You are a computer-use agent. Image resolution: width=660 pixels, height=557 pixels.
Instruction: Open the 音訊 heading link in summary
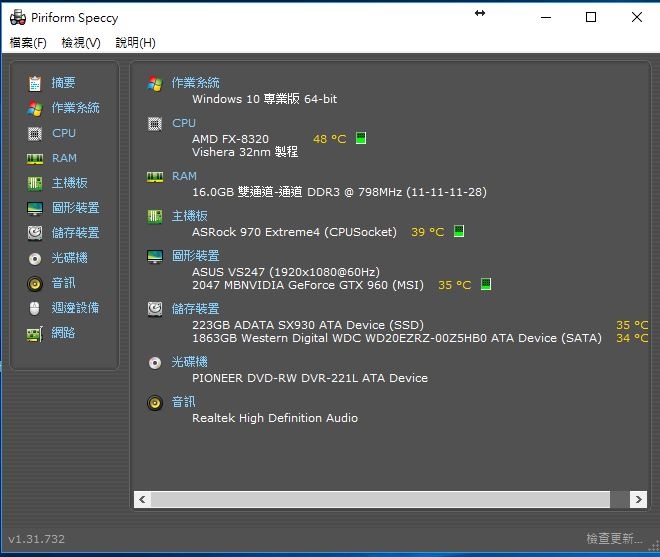183,402
